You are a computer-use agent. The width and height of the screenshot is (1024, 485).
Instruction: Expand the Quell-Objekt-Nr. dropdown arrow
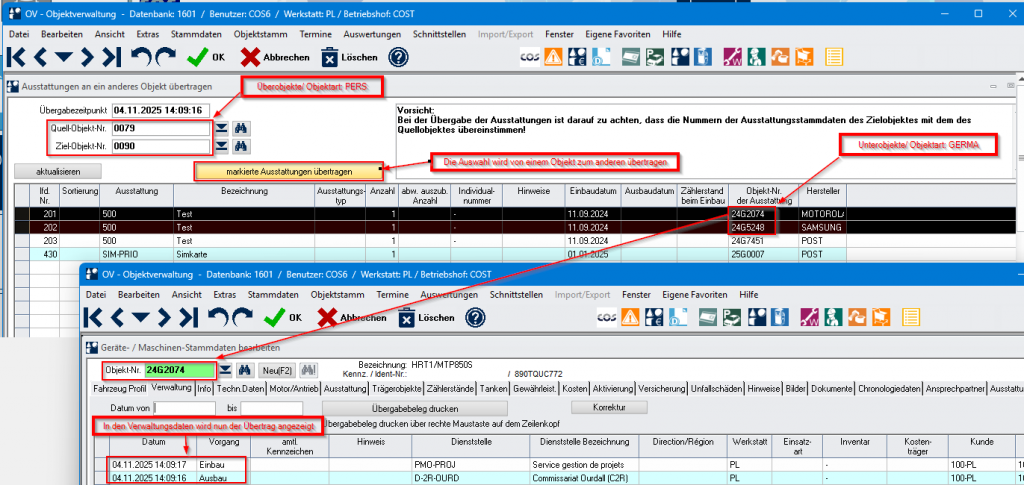point(221,128)
